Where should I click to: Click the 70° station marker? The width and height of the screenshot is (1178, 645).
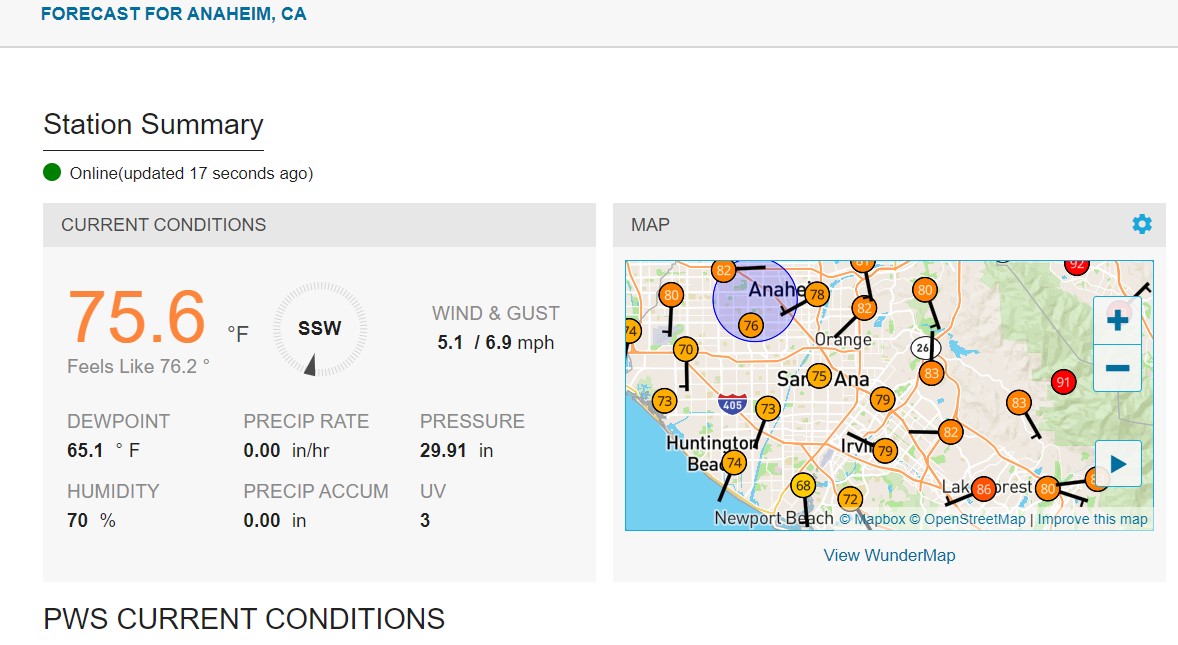click(x=685, y=350)
